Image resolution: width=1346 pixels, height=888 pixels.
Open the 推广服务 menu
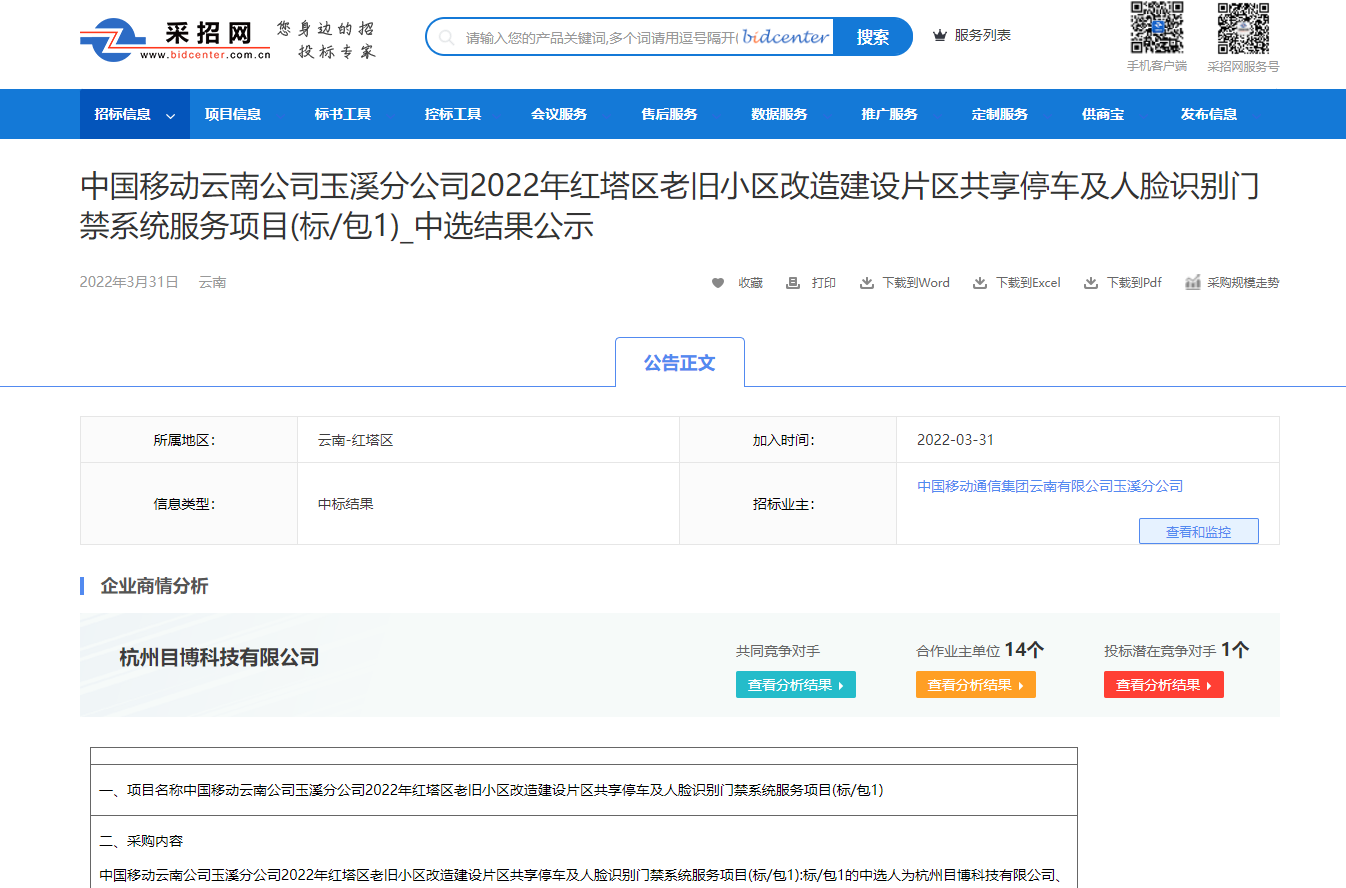(x=889, y=114)
